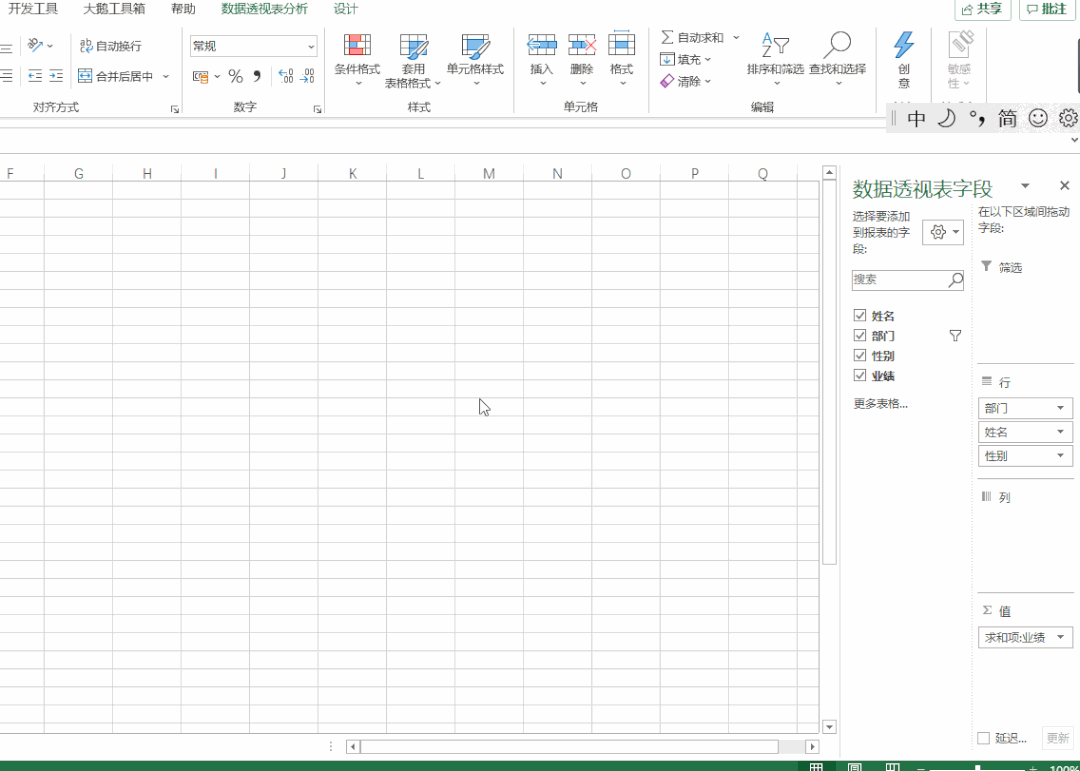Open 排序和筛选 sort and filter icon

(775, 44)
